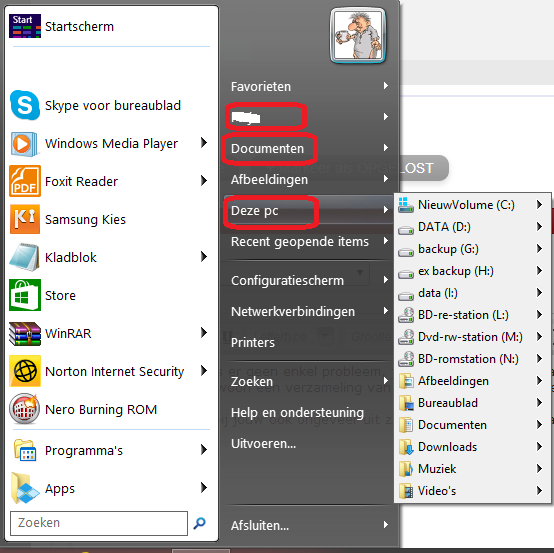Viewport: 554px width, 553px height.
Task: Expand NieuwVolume (C:) drive arrow
Action: (539, 204)
